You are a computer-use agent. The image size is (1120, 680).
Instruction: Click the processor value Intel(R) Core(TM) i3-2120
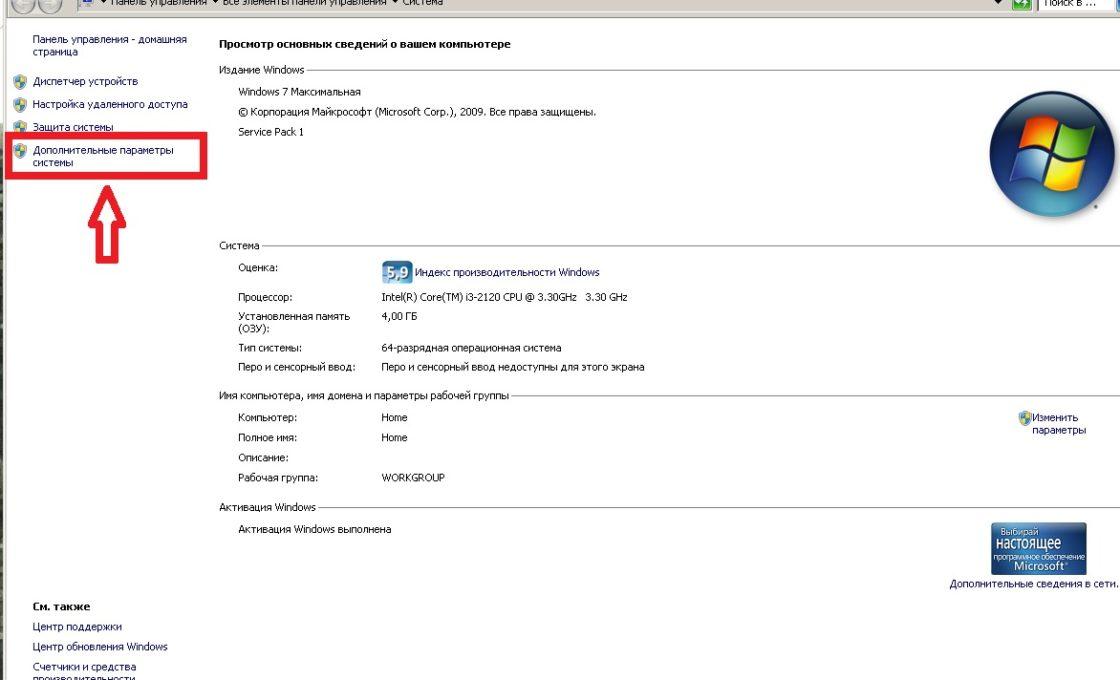coord(504,297)
